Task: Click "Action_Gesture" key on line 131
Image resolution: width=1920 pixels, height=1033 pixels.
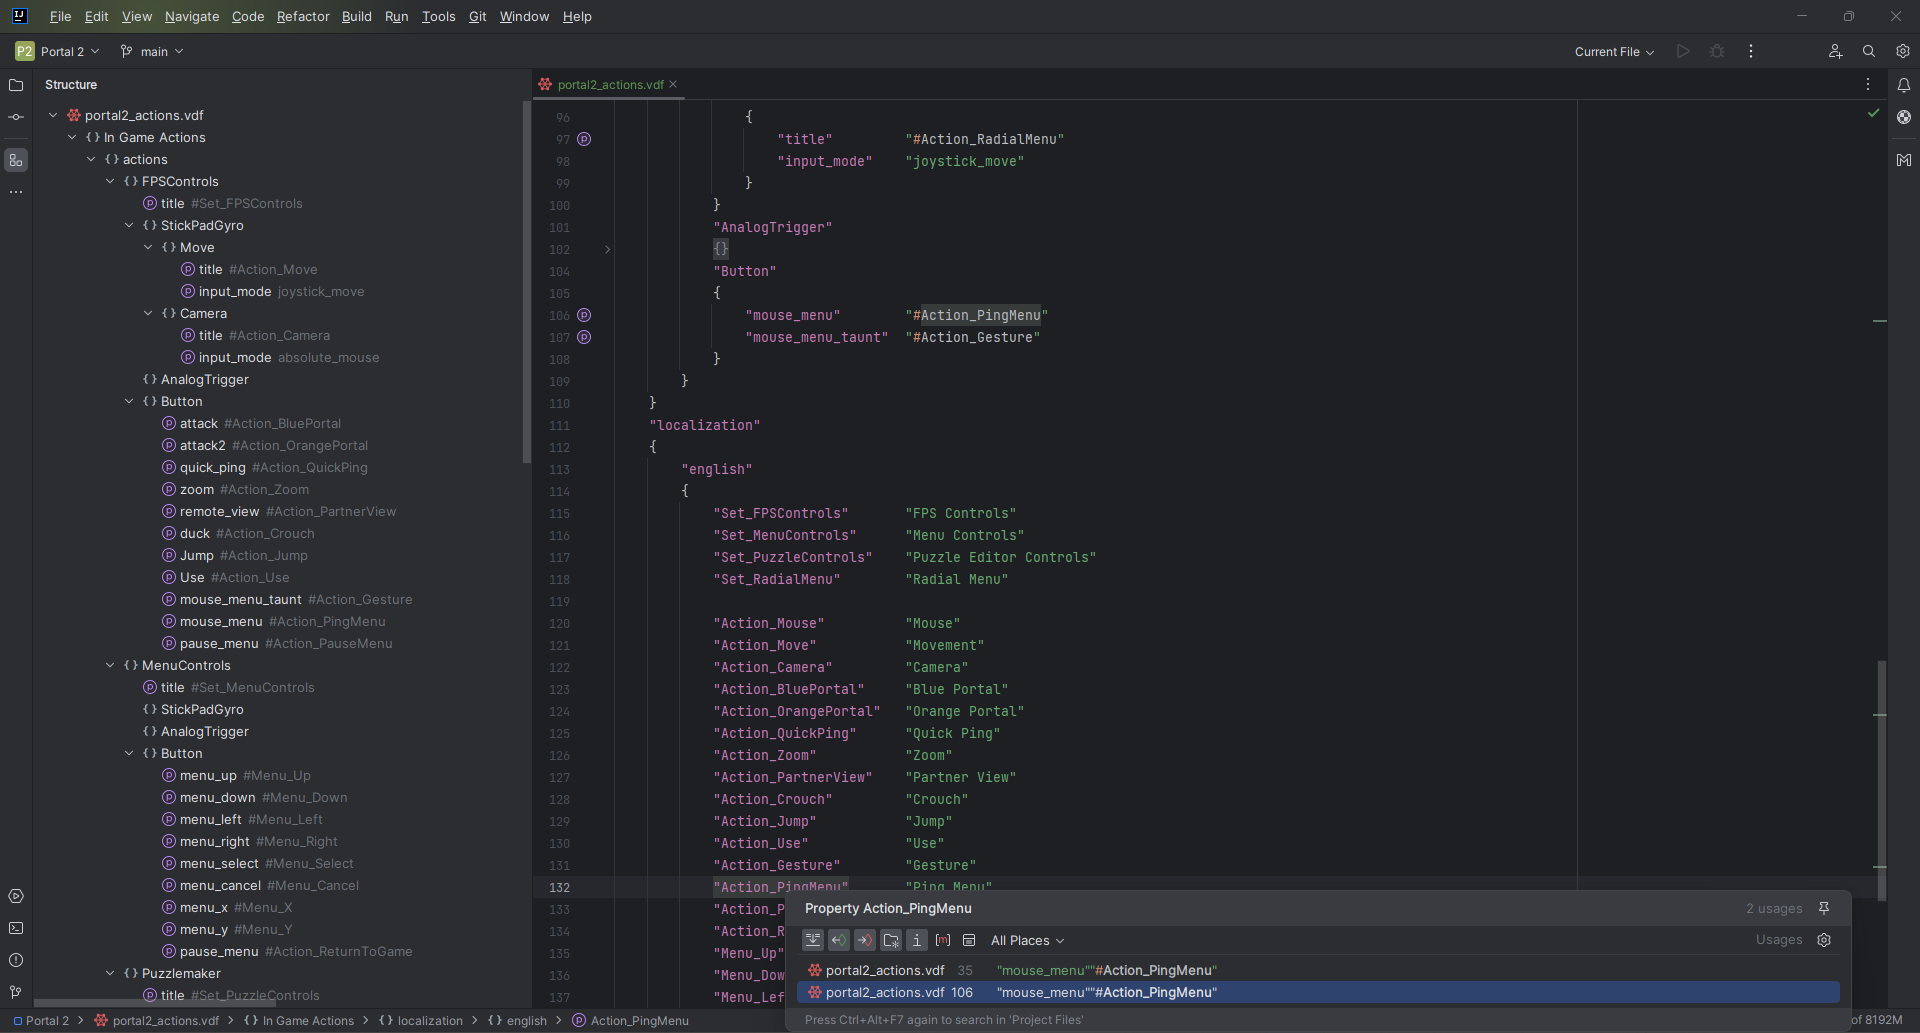Action: coord(776,865)
